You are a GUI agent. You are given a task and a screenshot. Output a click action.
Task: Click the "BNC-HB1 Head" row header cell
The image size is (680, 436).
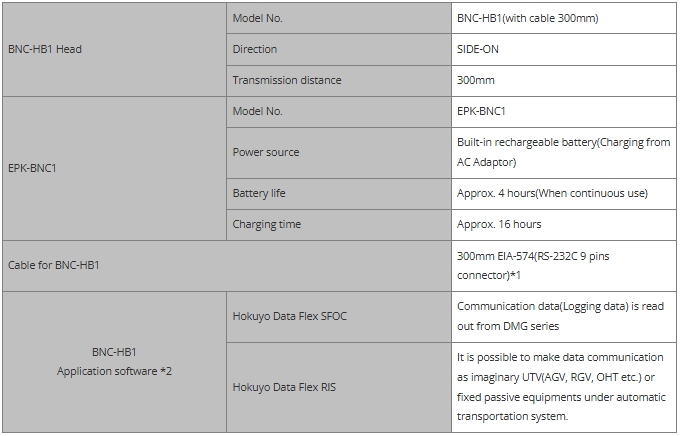click(45, 49)
